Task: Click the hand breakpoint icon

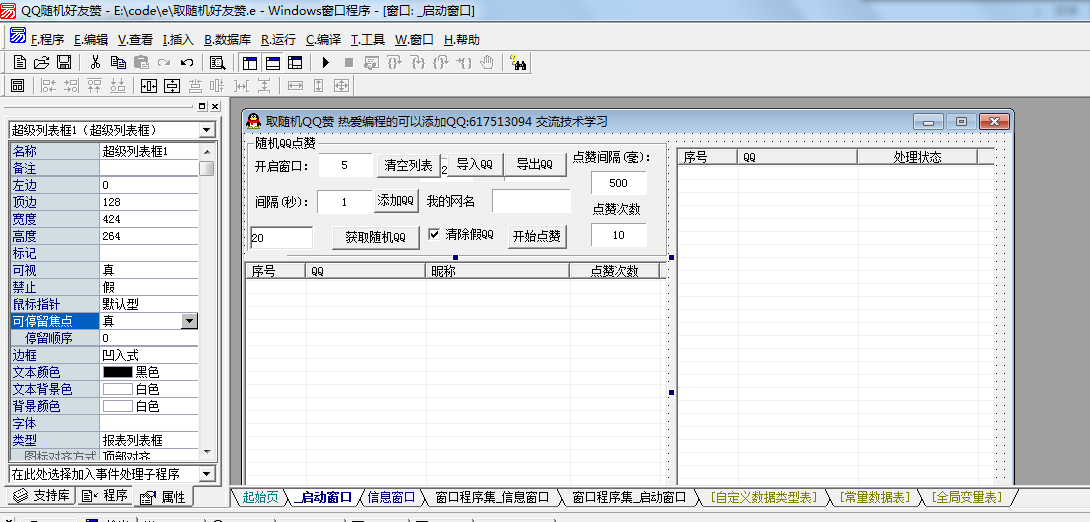Action: click(487, 63)
